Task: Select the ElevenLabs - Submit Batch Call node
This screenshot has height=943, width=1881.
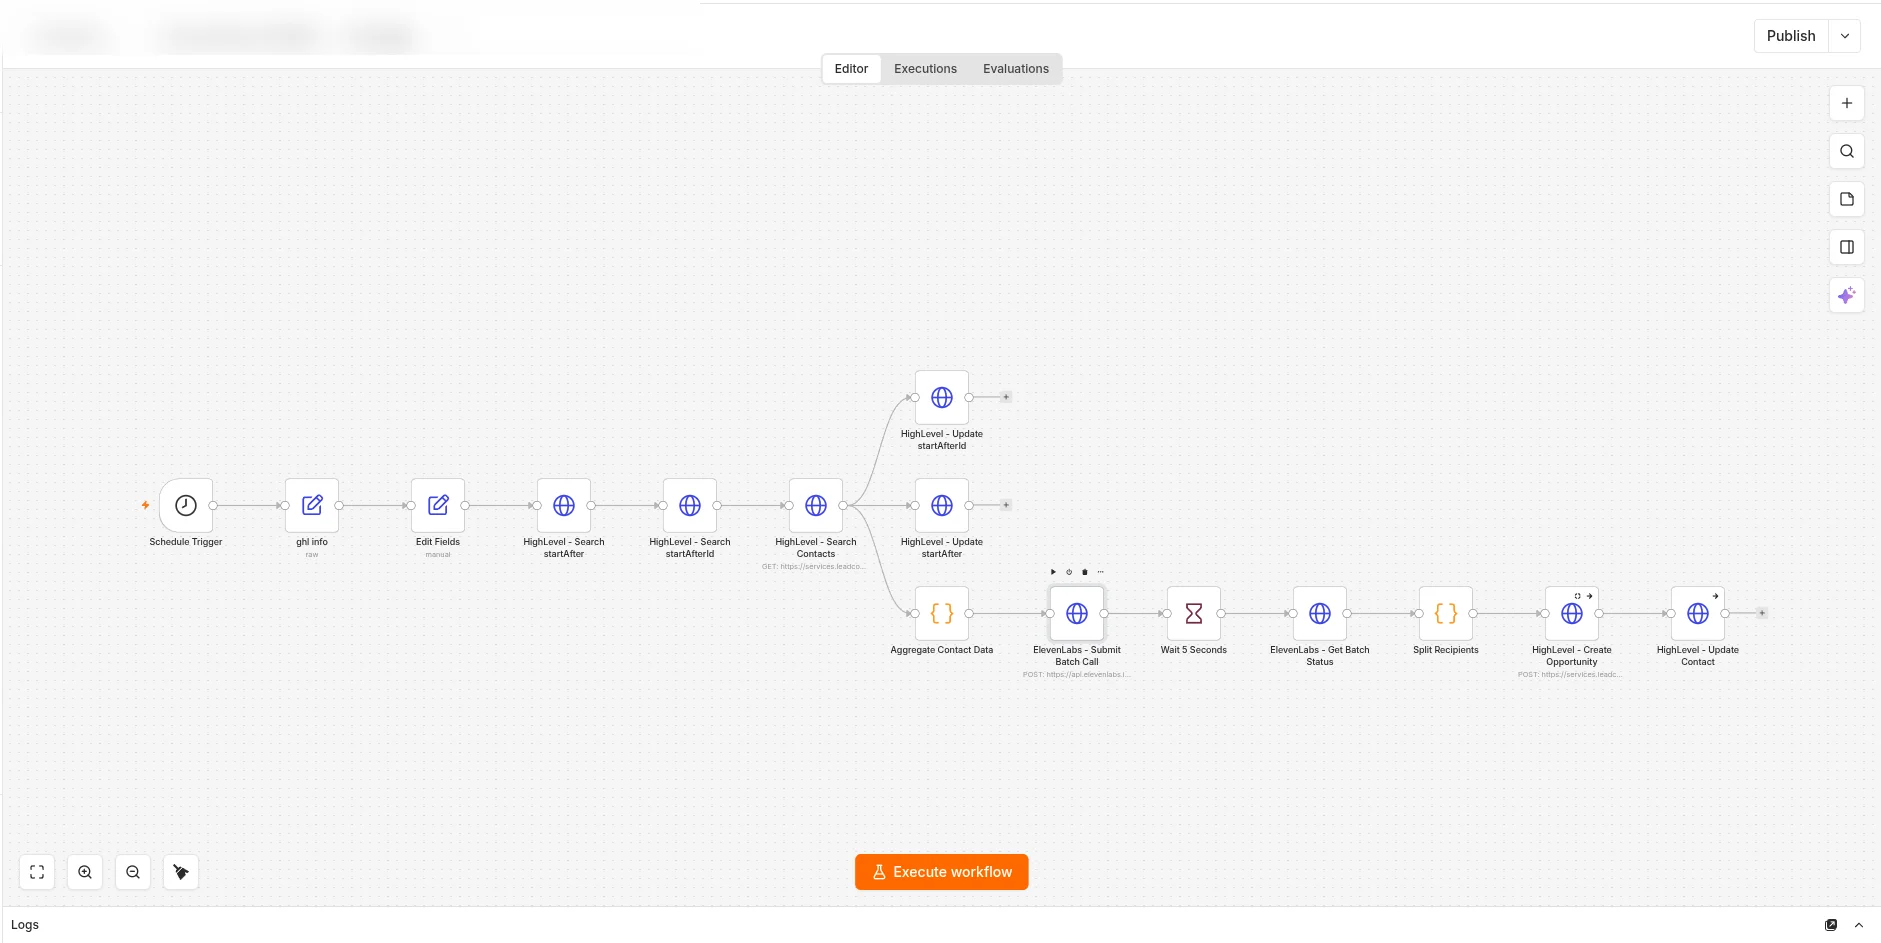Action: [1077, 613]
